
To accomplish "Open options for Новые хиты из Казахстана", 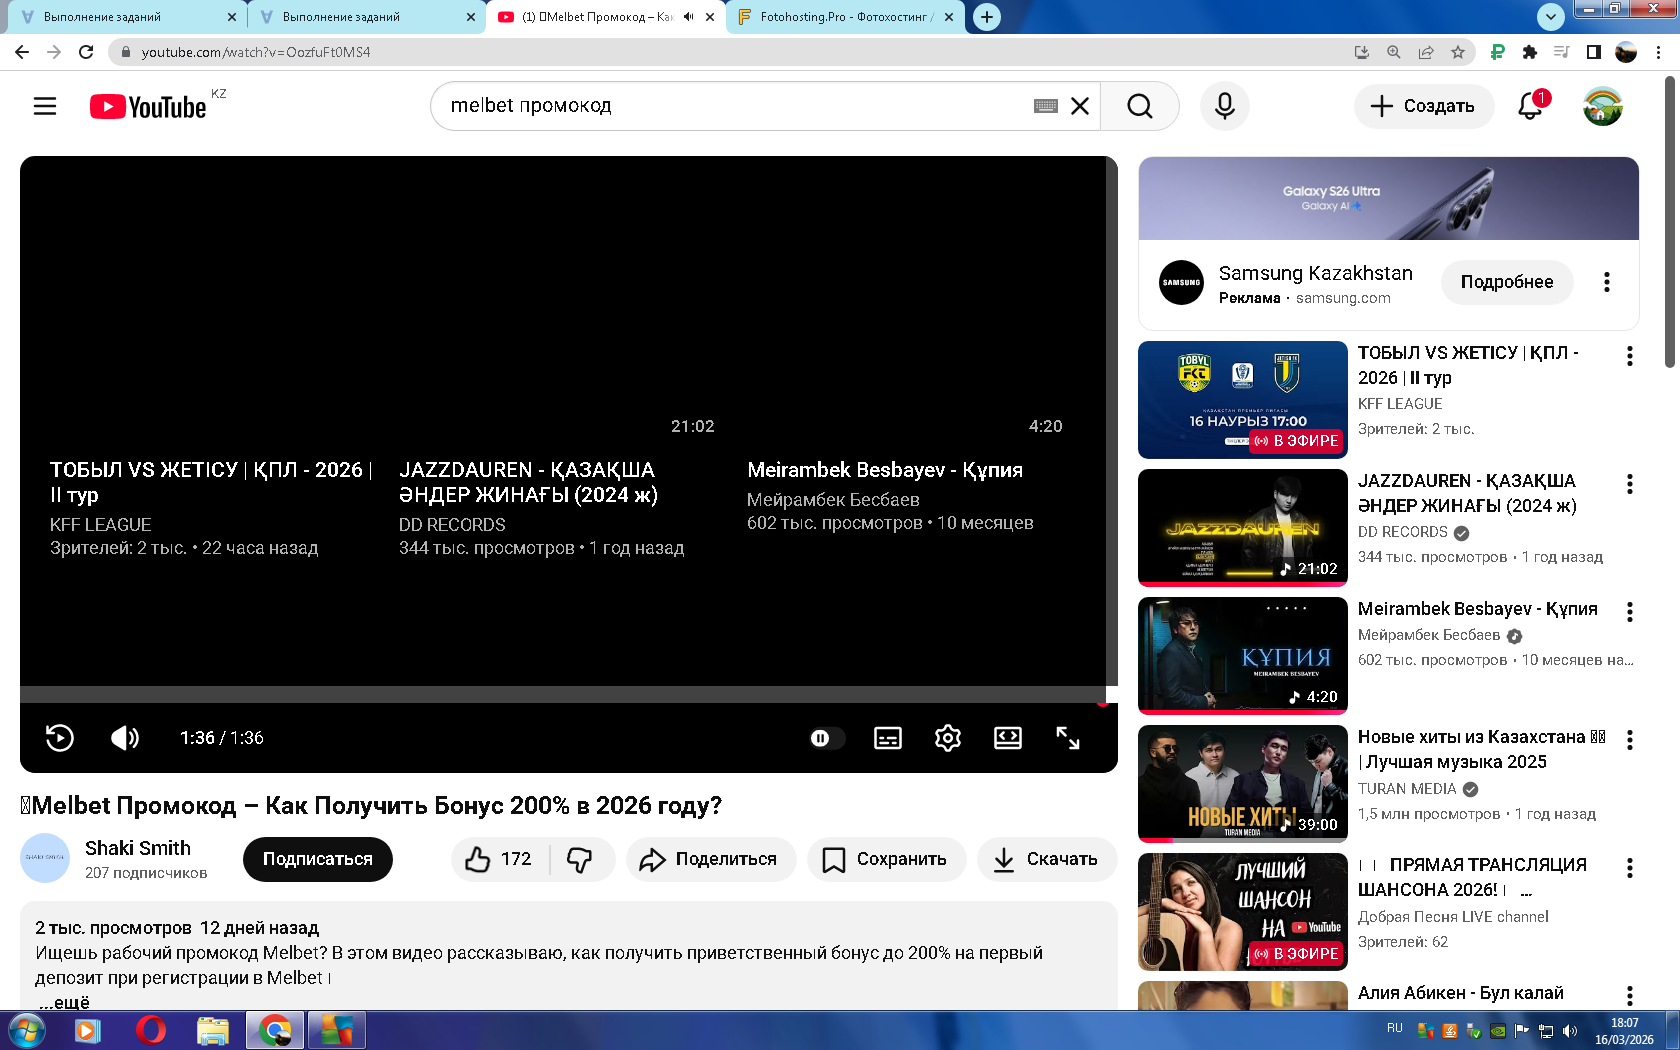I will click(x=1630, y=740).
